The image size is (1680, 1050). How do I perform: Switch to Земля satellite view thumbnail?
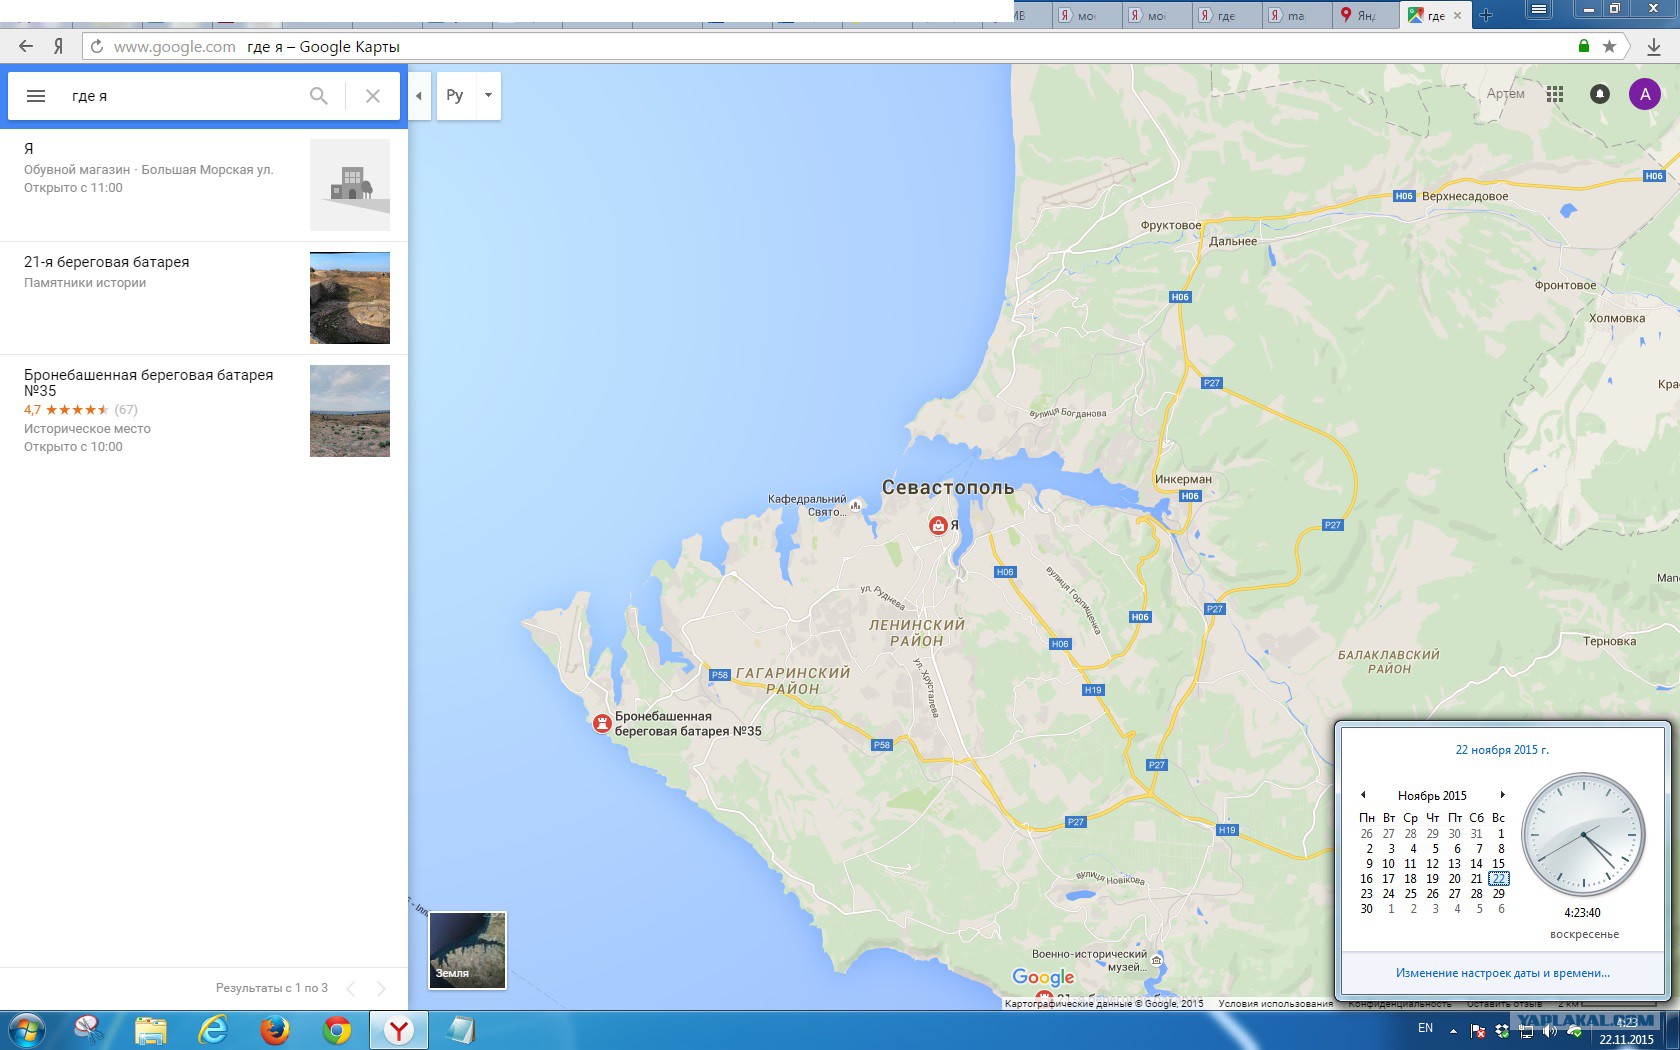coord(467,950)
